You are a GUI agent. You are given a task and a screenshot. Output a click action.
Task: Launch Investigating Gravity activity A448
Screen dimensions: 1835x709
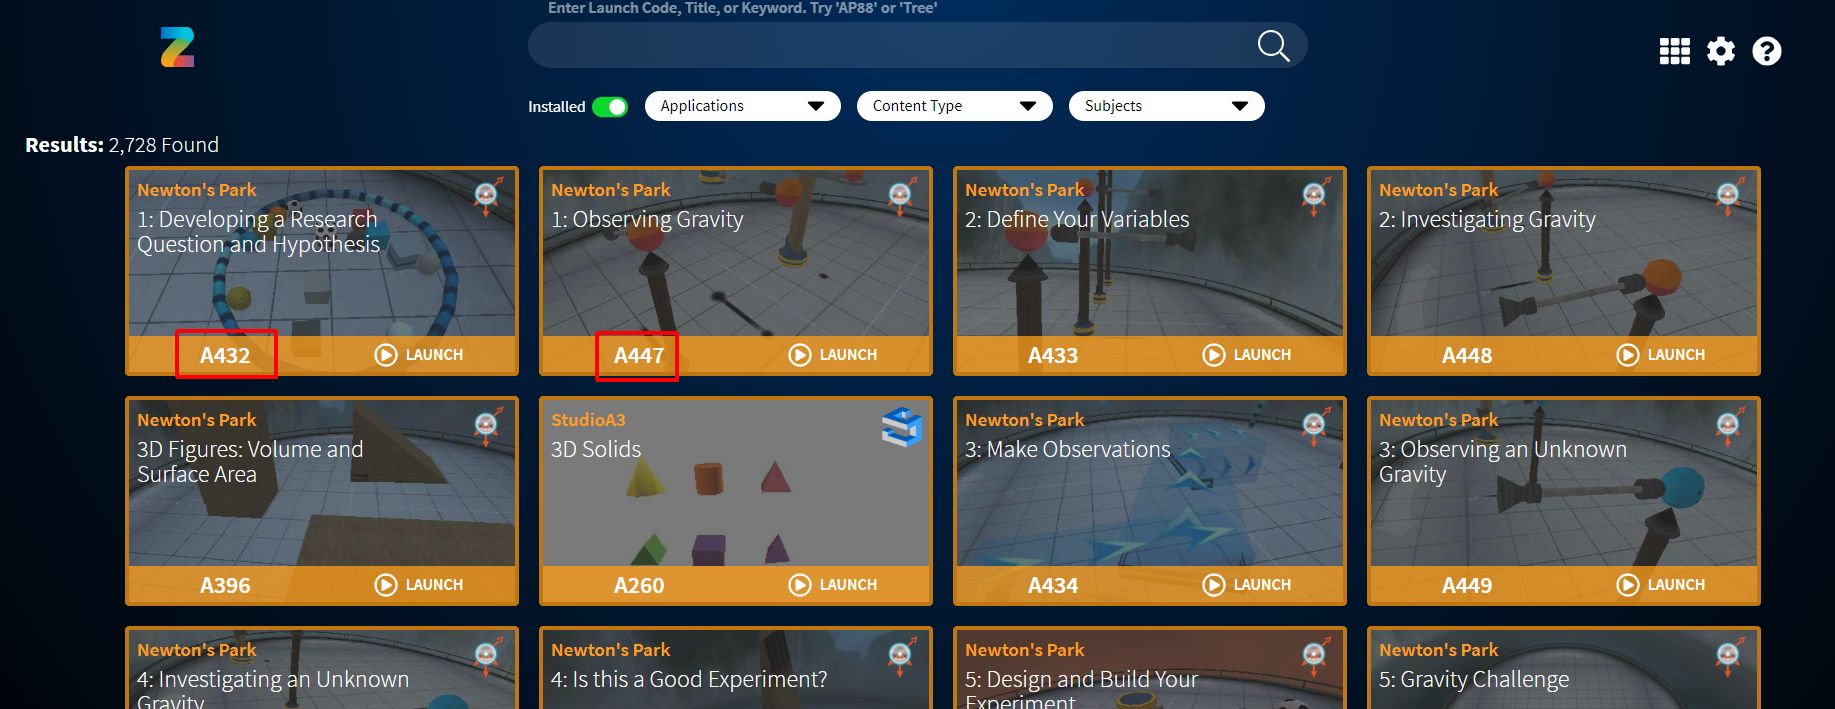pos(1661,355)
